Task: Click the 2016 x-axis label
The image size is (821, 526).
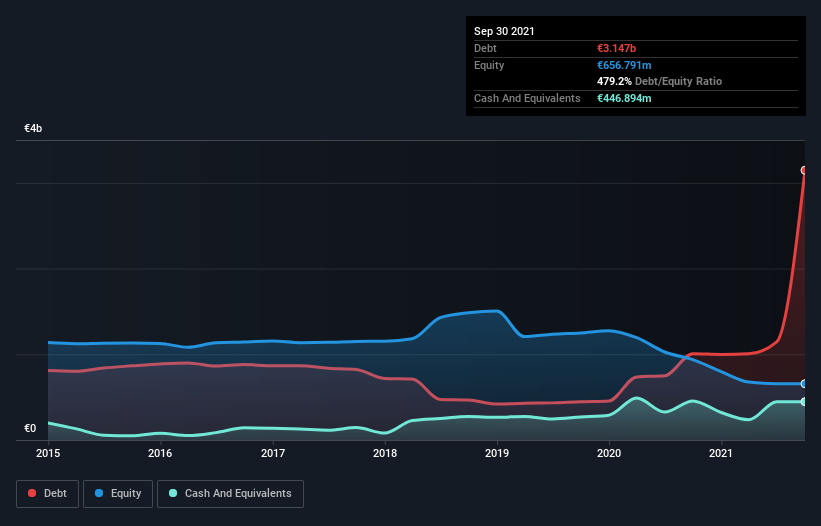Action: [160, 453]
